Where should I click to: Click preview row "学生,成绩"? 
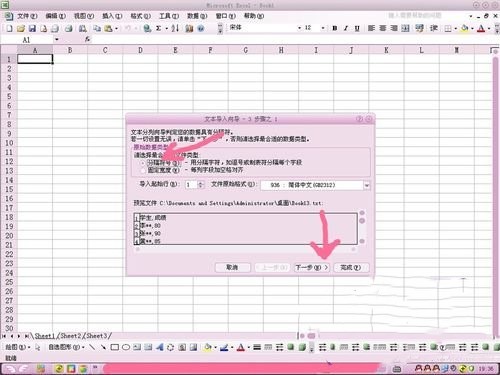[x=153, y=218]
